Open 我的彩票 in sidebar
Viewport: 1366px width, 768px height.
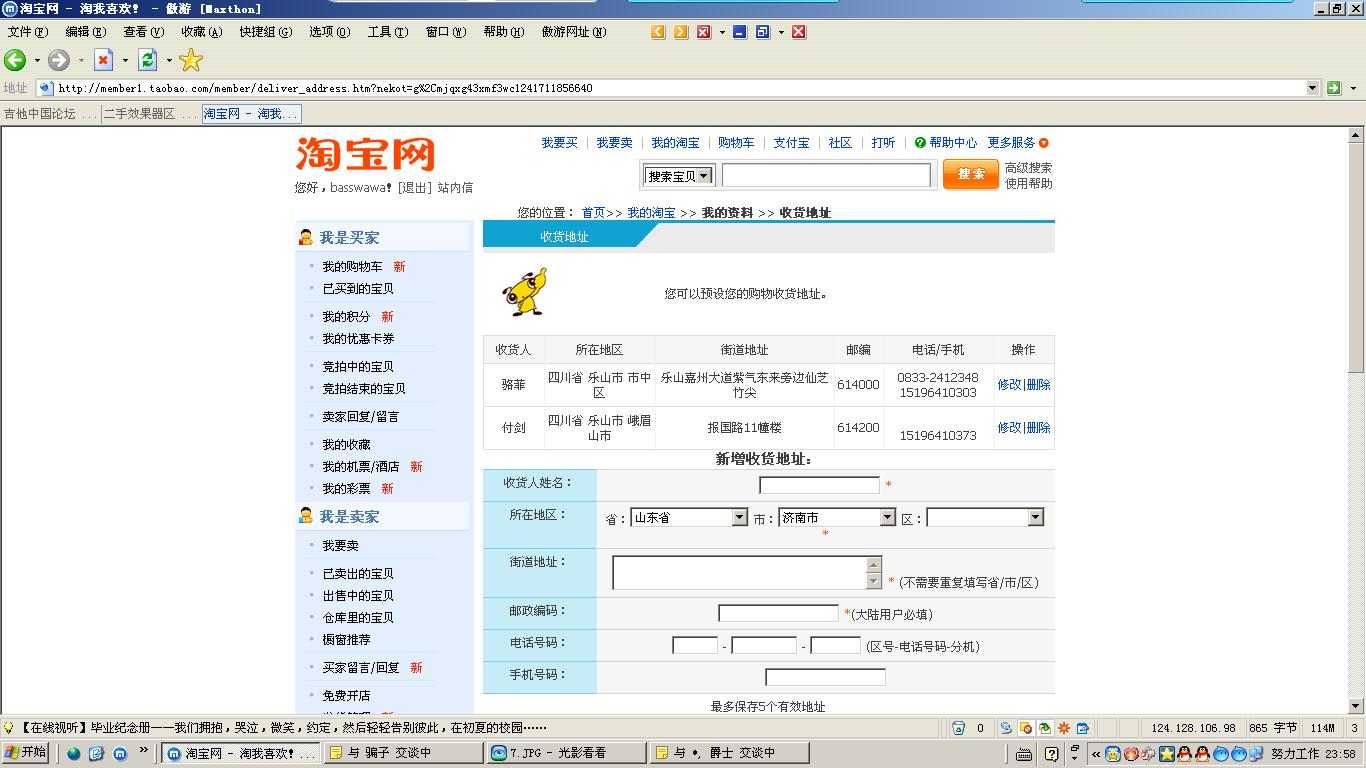[x=346, y=489]
